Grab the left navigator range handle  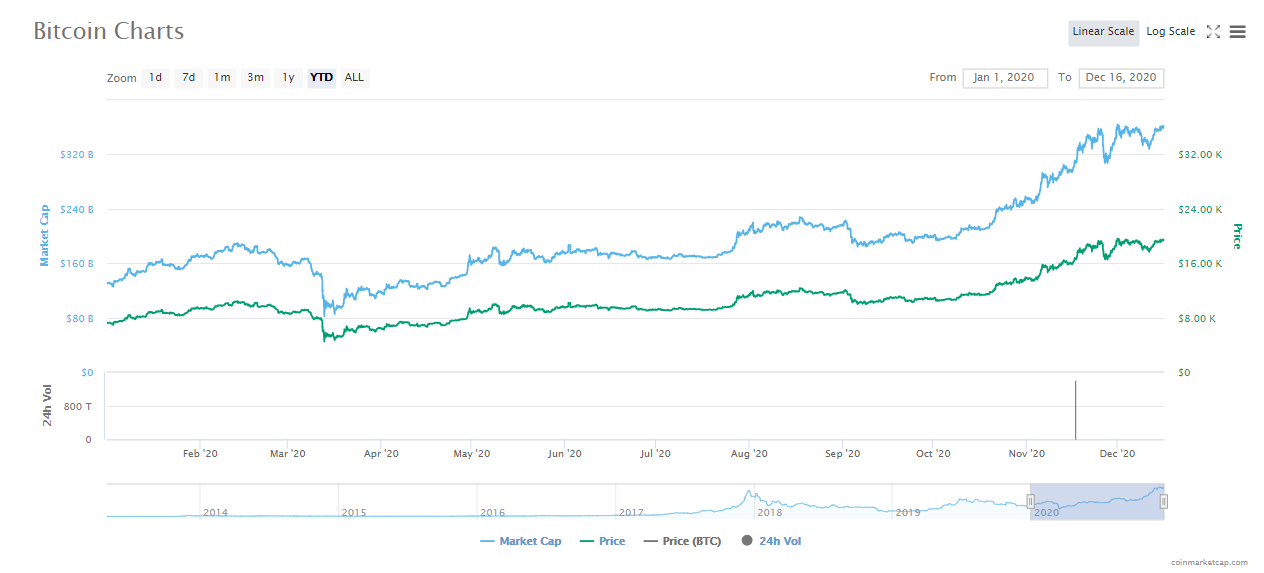[x=1030, y=501]
